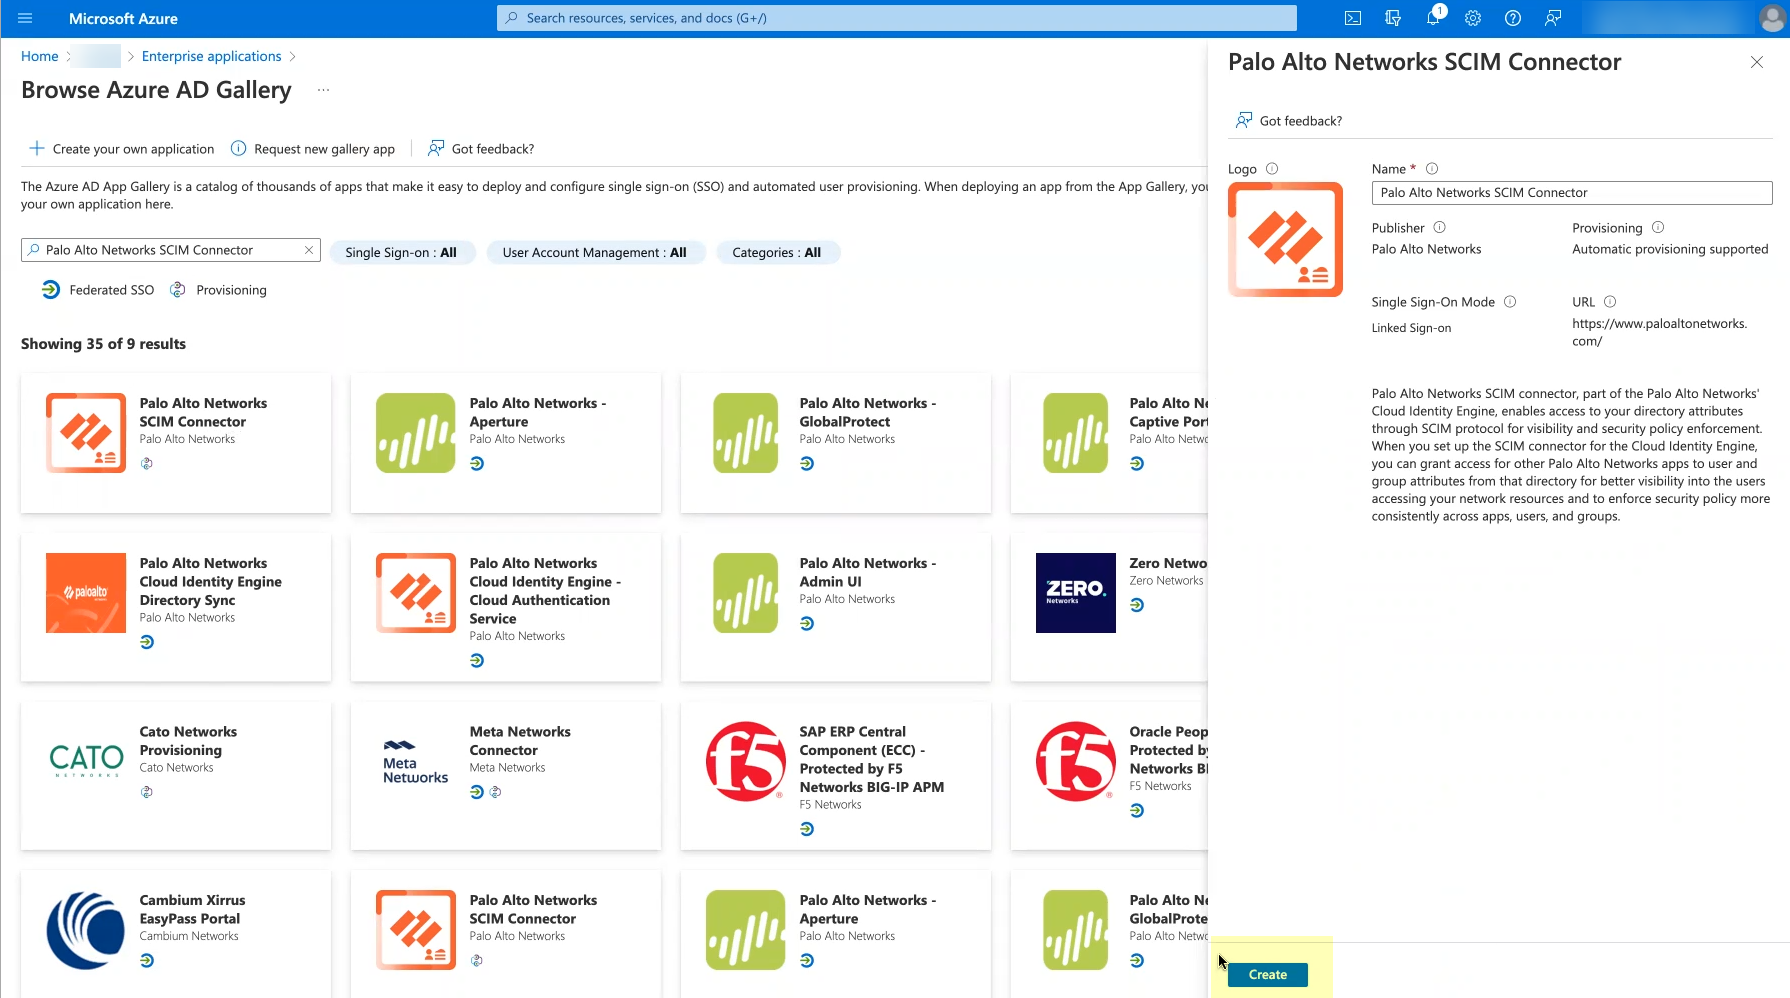This screenshot has width=1790, height=998.
Task: Click the info icon next to URL
Action: (x=1610, y=302)
